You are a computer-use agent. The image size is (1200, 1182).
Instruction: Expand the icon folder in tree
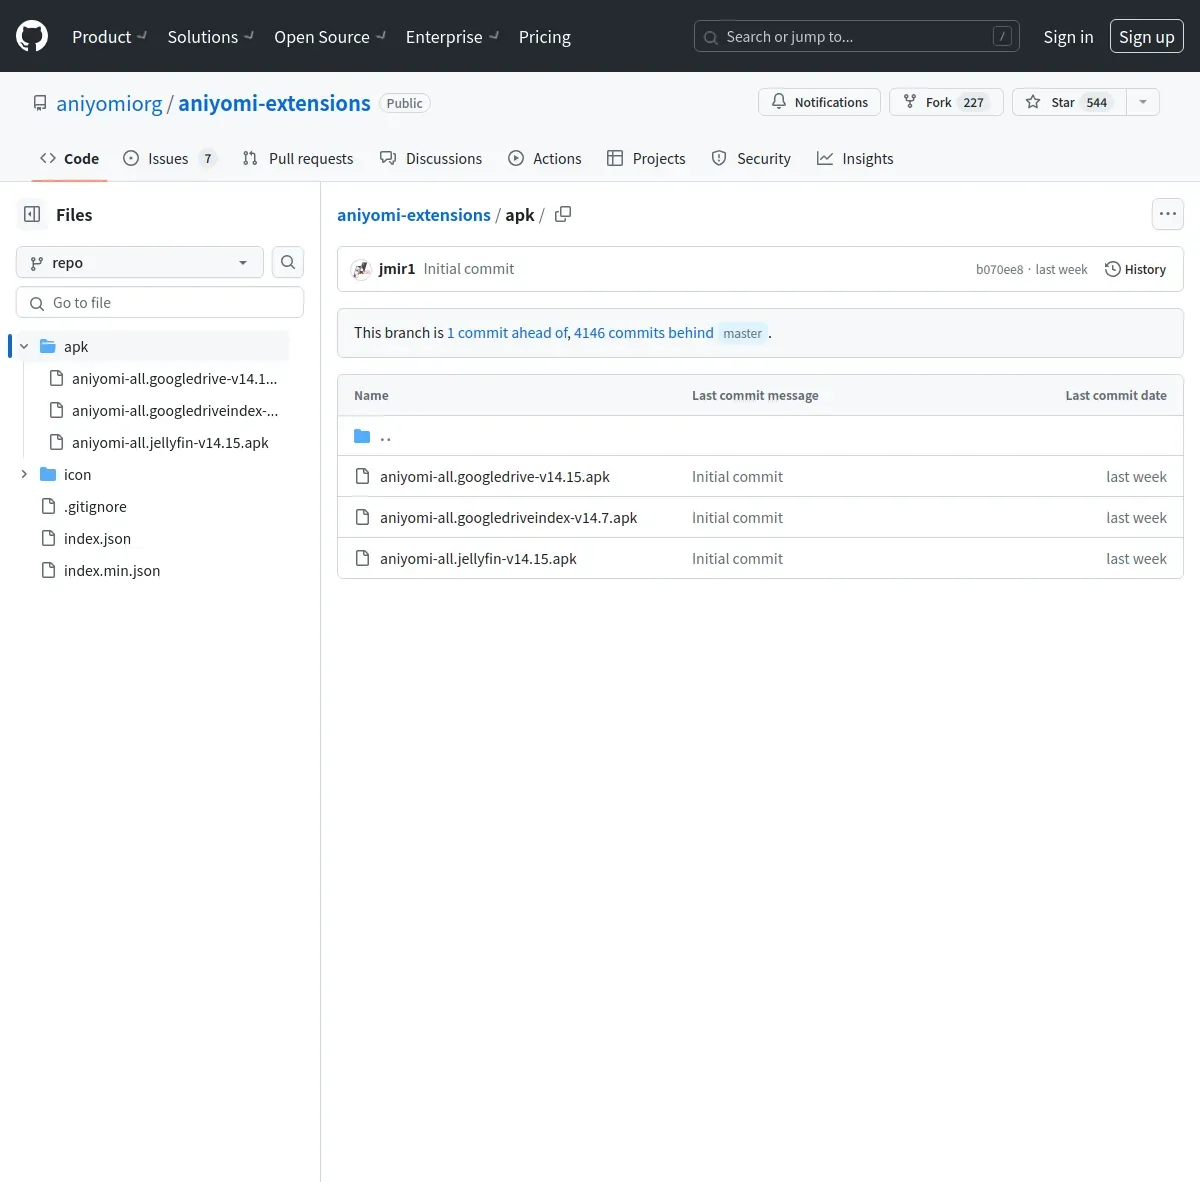(24, 474)
